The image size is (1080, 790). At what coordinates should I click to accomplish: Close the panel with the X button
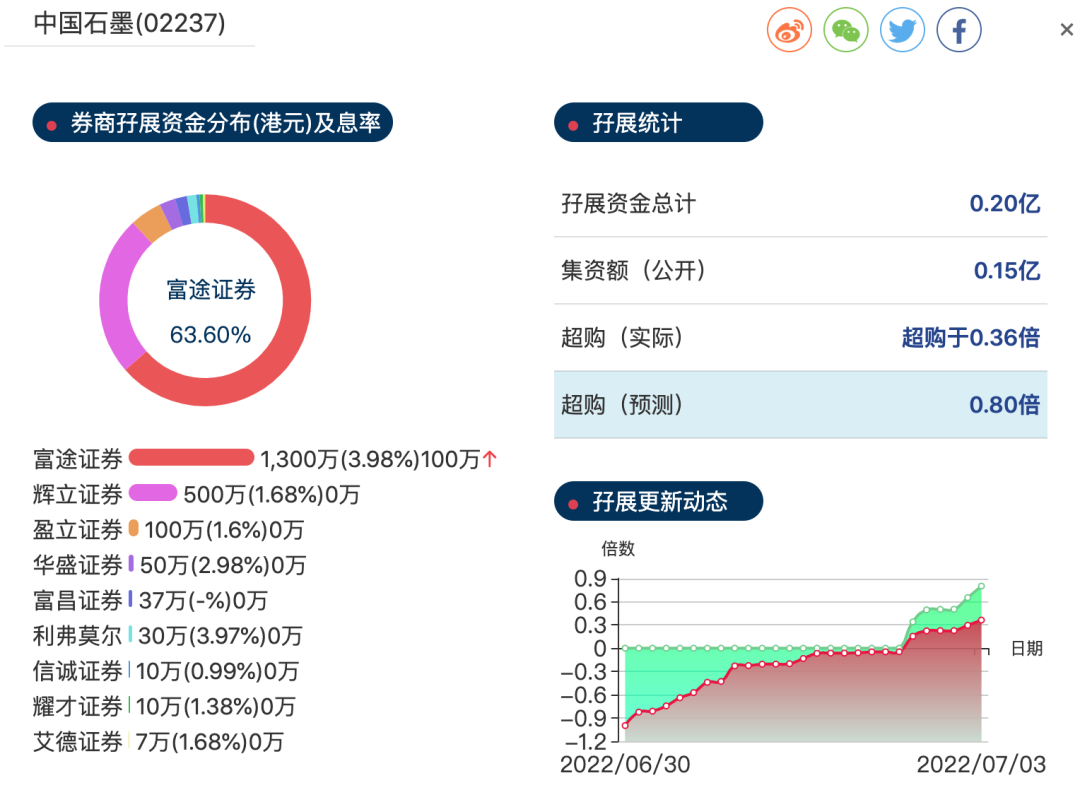1066,30
